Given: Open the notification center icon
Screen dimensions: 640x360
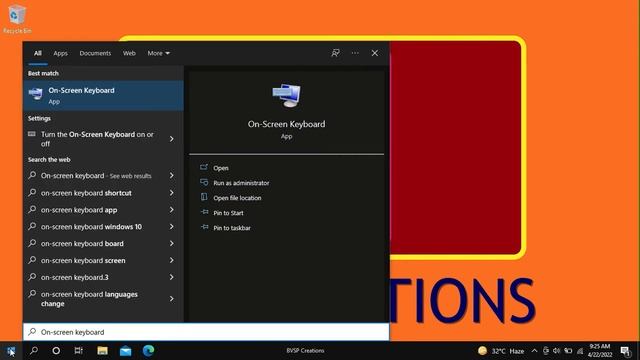Looking at the screenshot, I should pyautogui.click(x=625, y=351).
